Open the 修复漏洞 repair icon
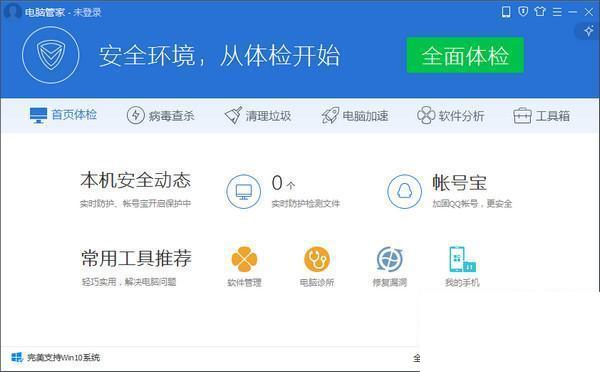600x372 pixels. 390,266
